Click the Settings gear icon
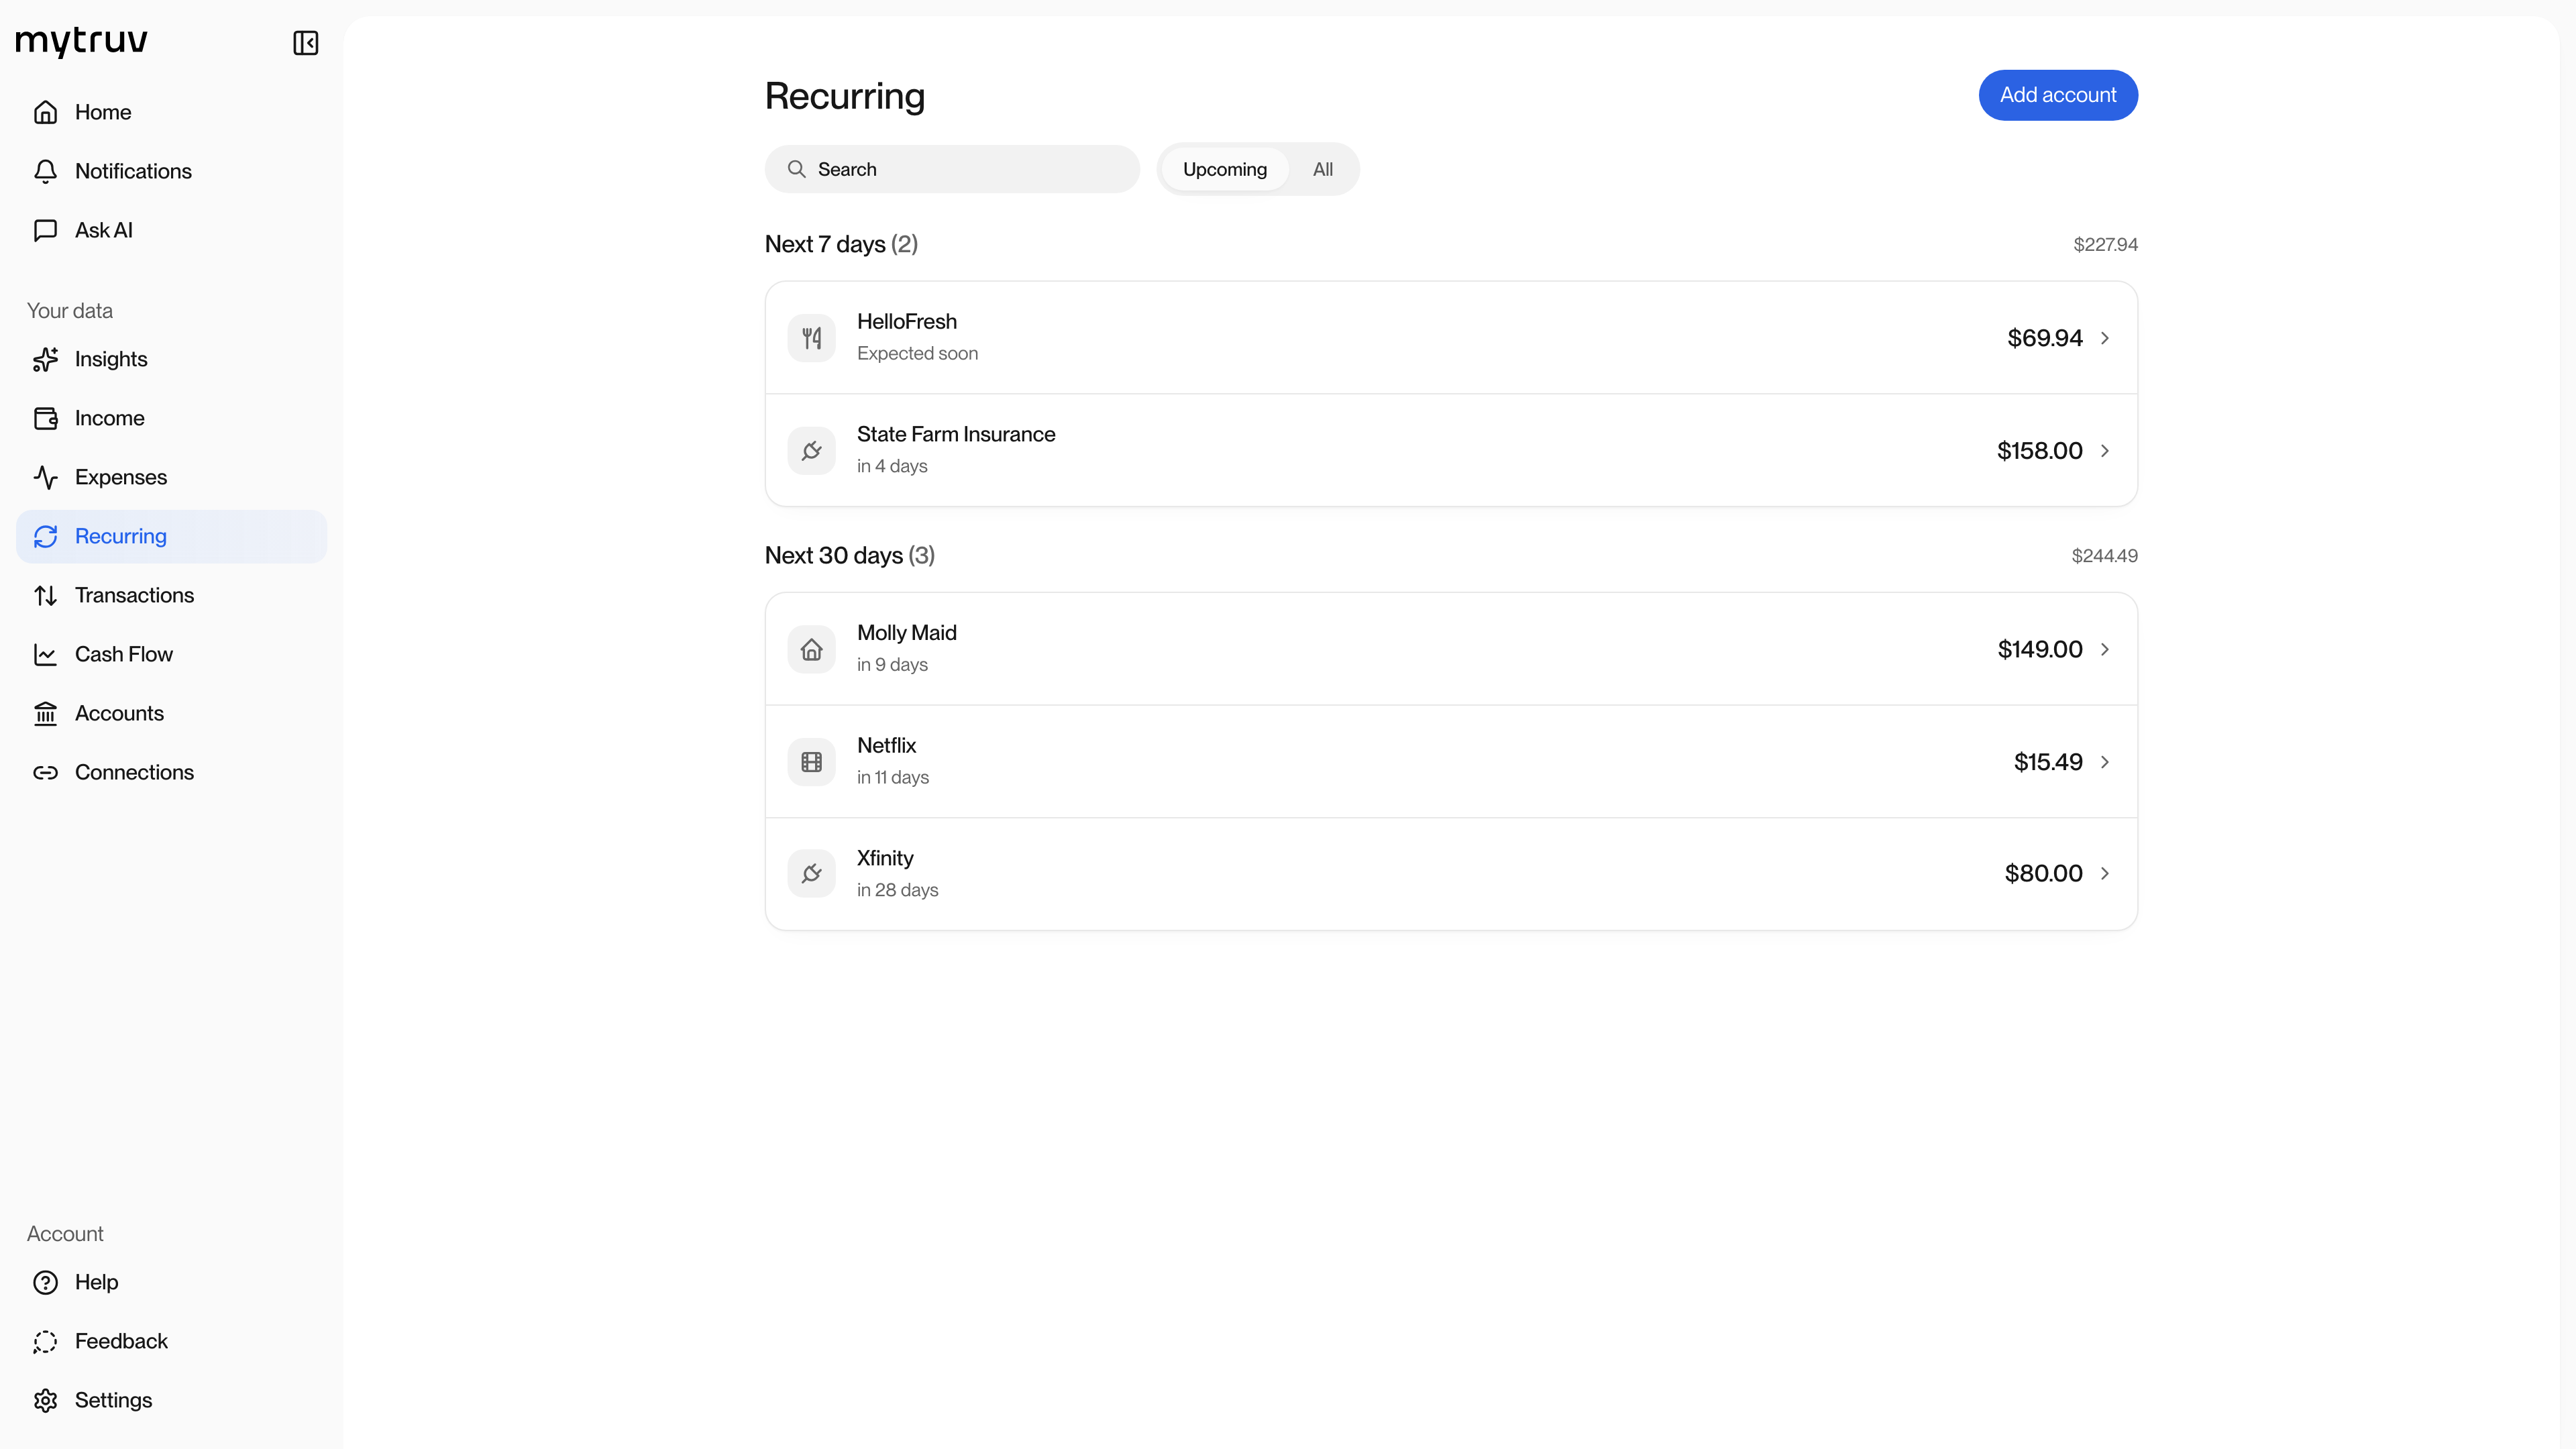2576x1449 pixels. pos(45,1400)
